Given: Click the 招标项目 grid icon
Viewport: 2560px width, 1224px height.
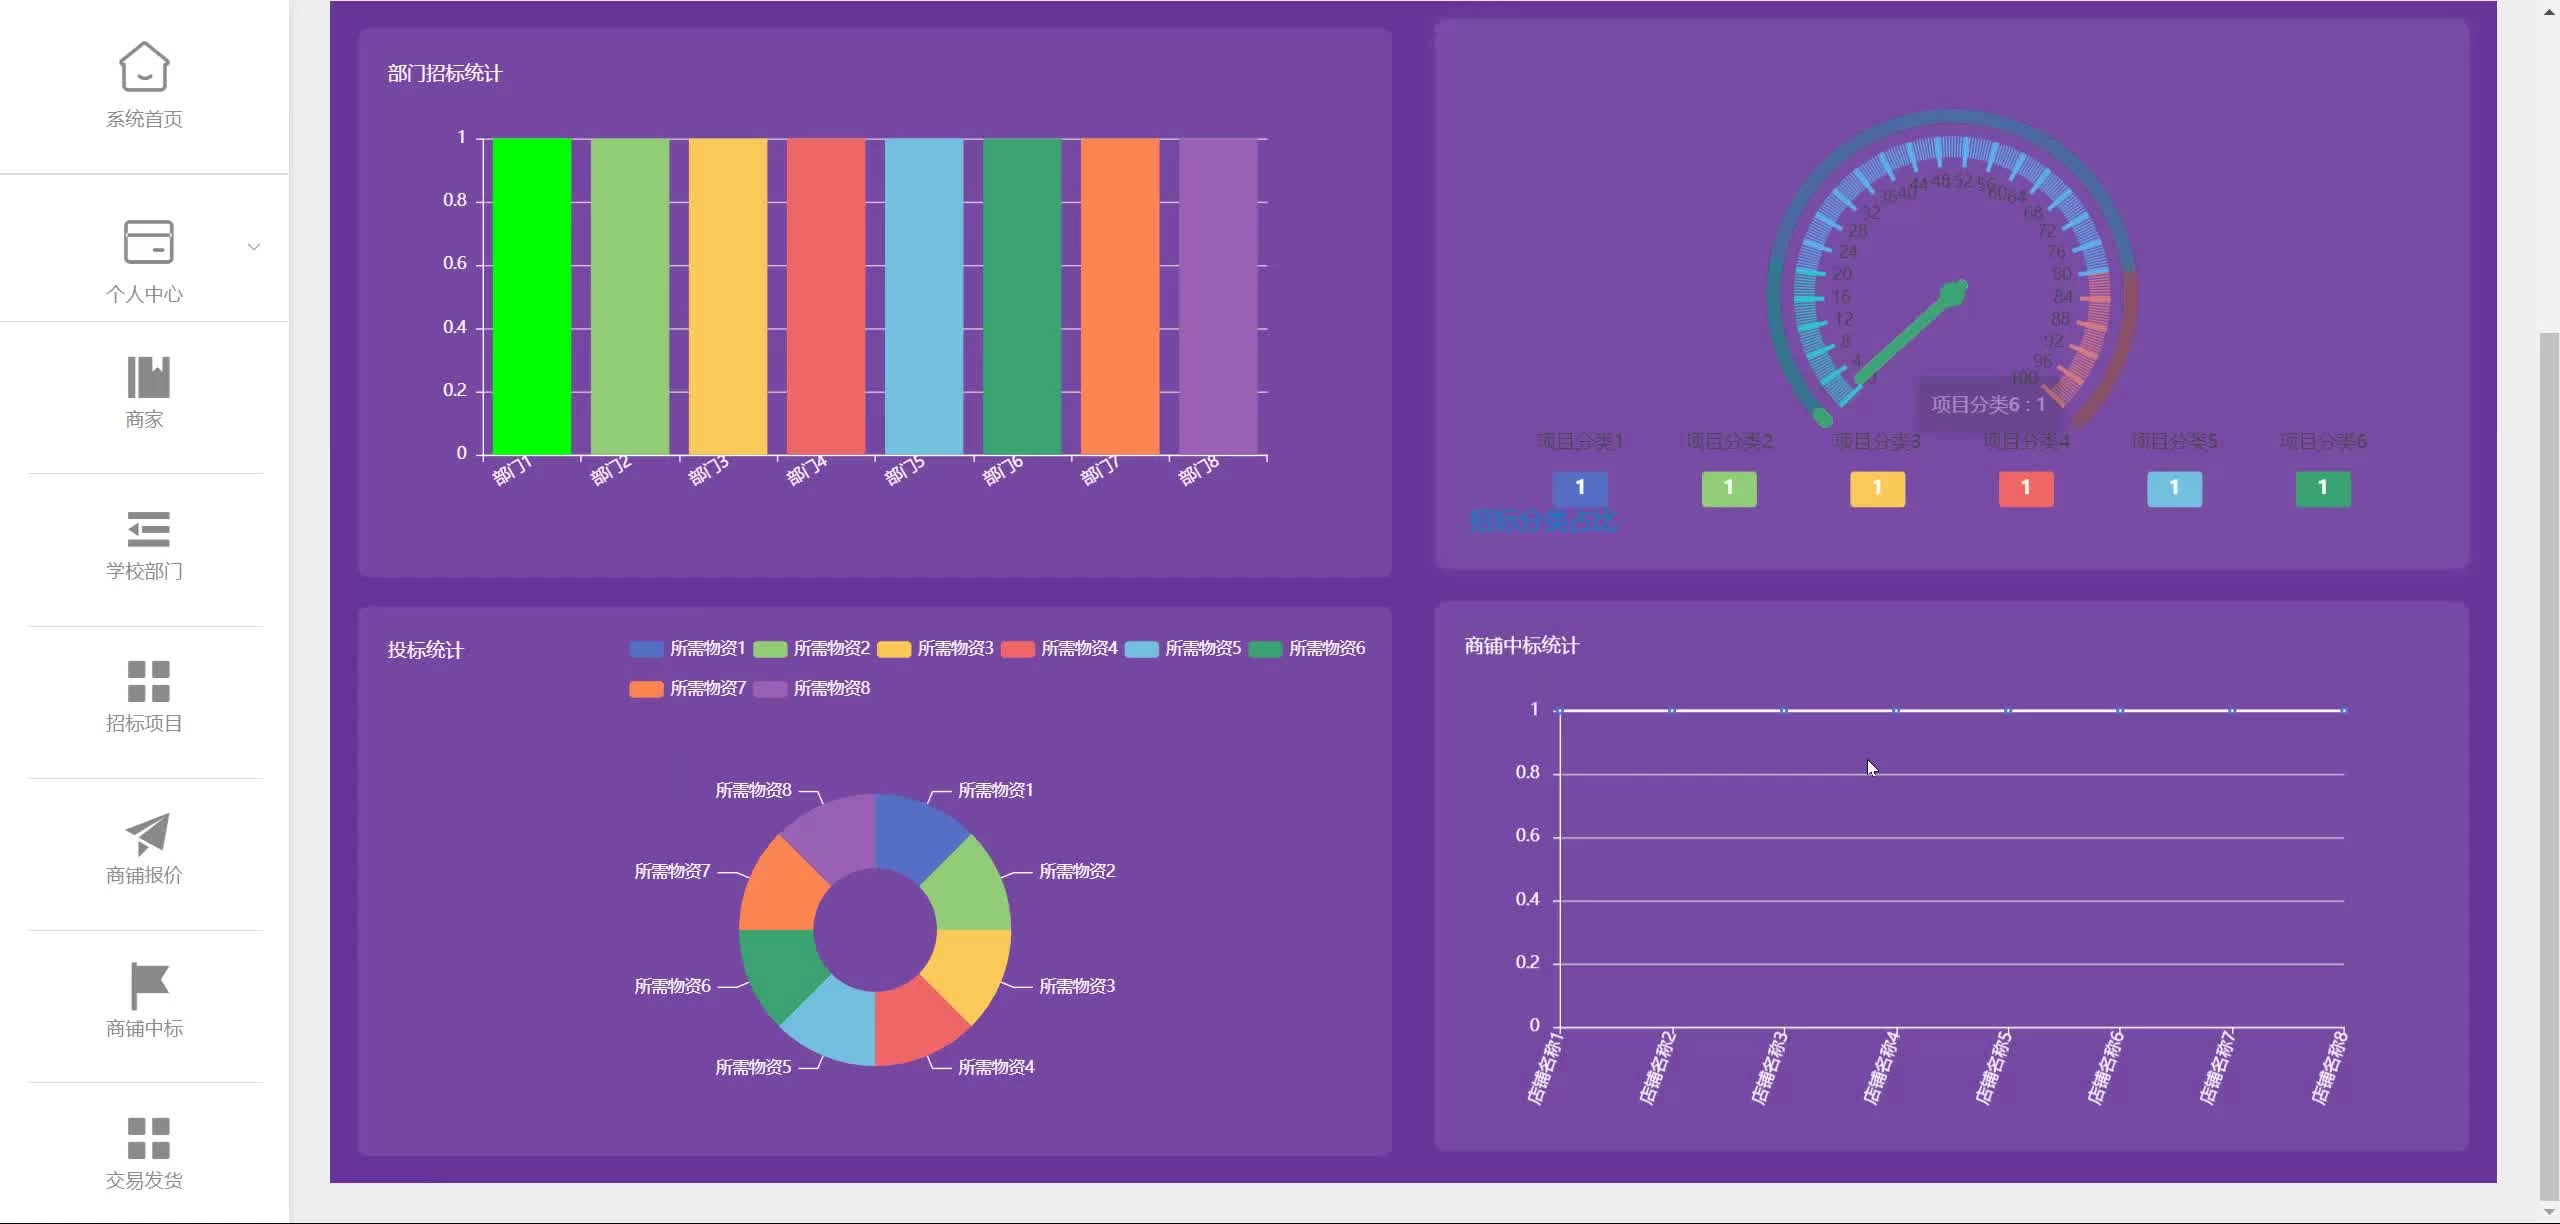Looking at the screenshot, I should click(x=148, y=681).
